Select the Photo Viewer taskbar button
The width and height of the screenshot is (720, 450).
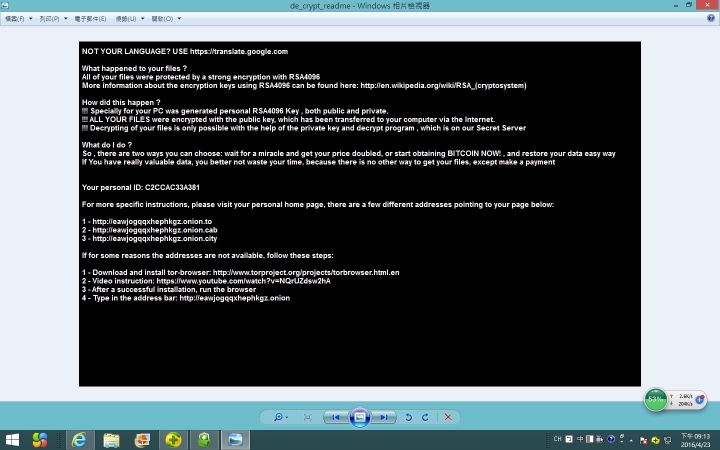click(x=236, y=440)
